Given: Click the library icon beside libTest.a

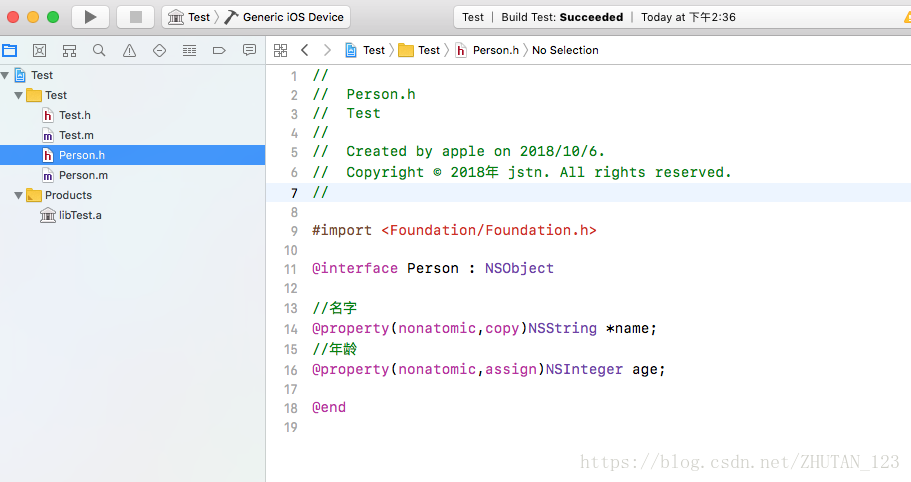Looking at the screenshot, I should click(x=48, y=215).
